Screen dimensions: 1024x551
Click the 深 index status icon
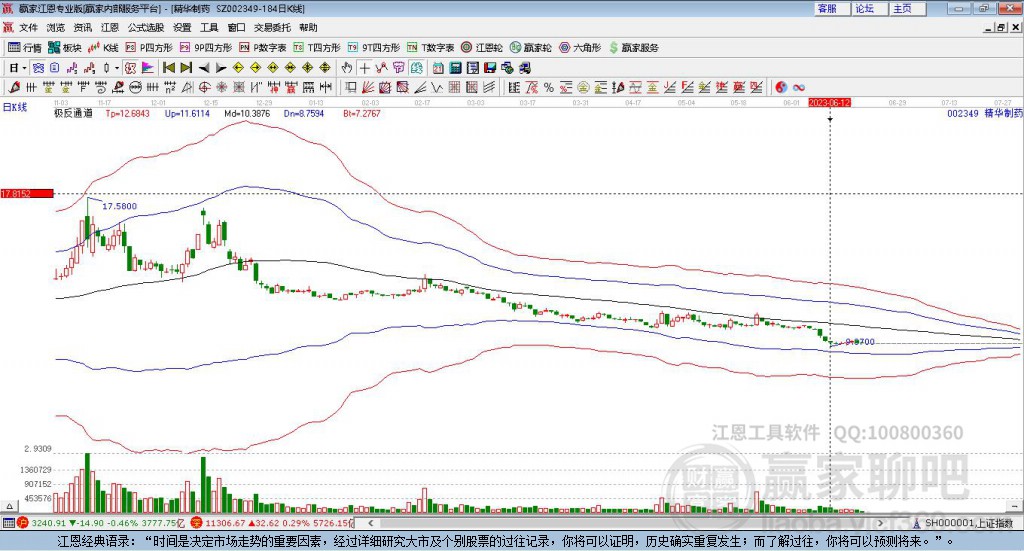197,523
